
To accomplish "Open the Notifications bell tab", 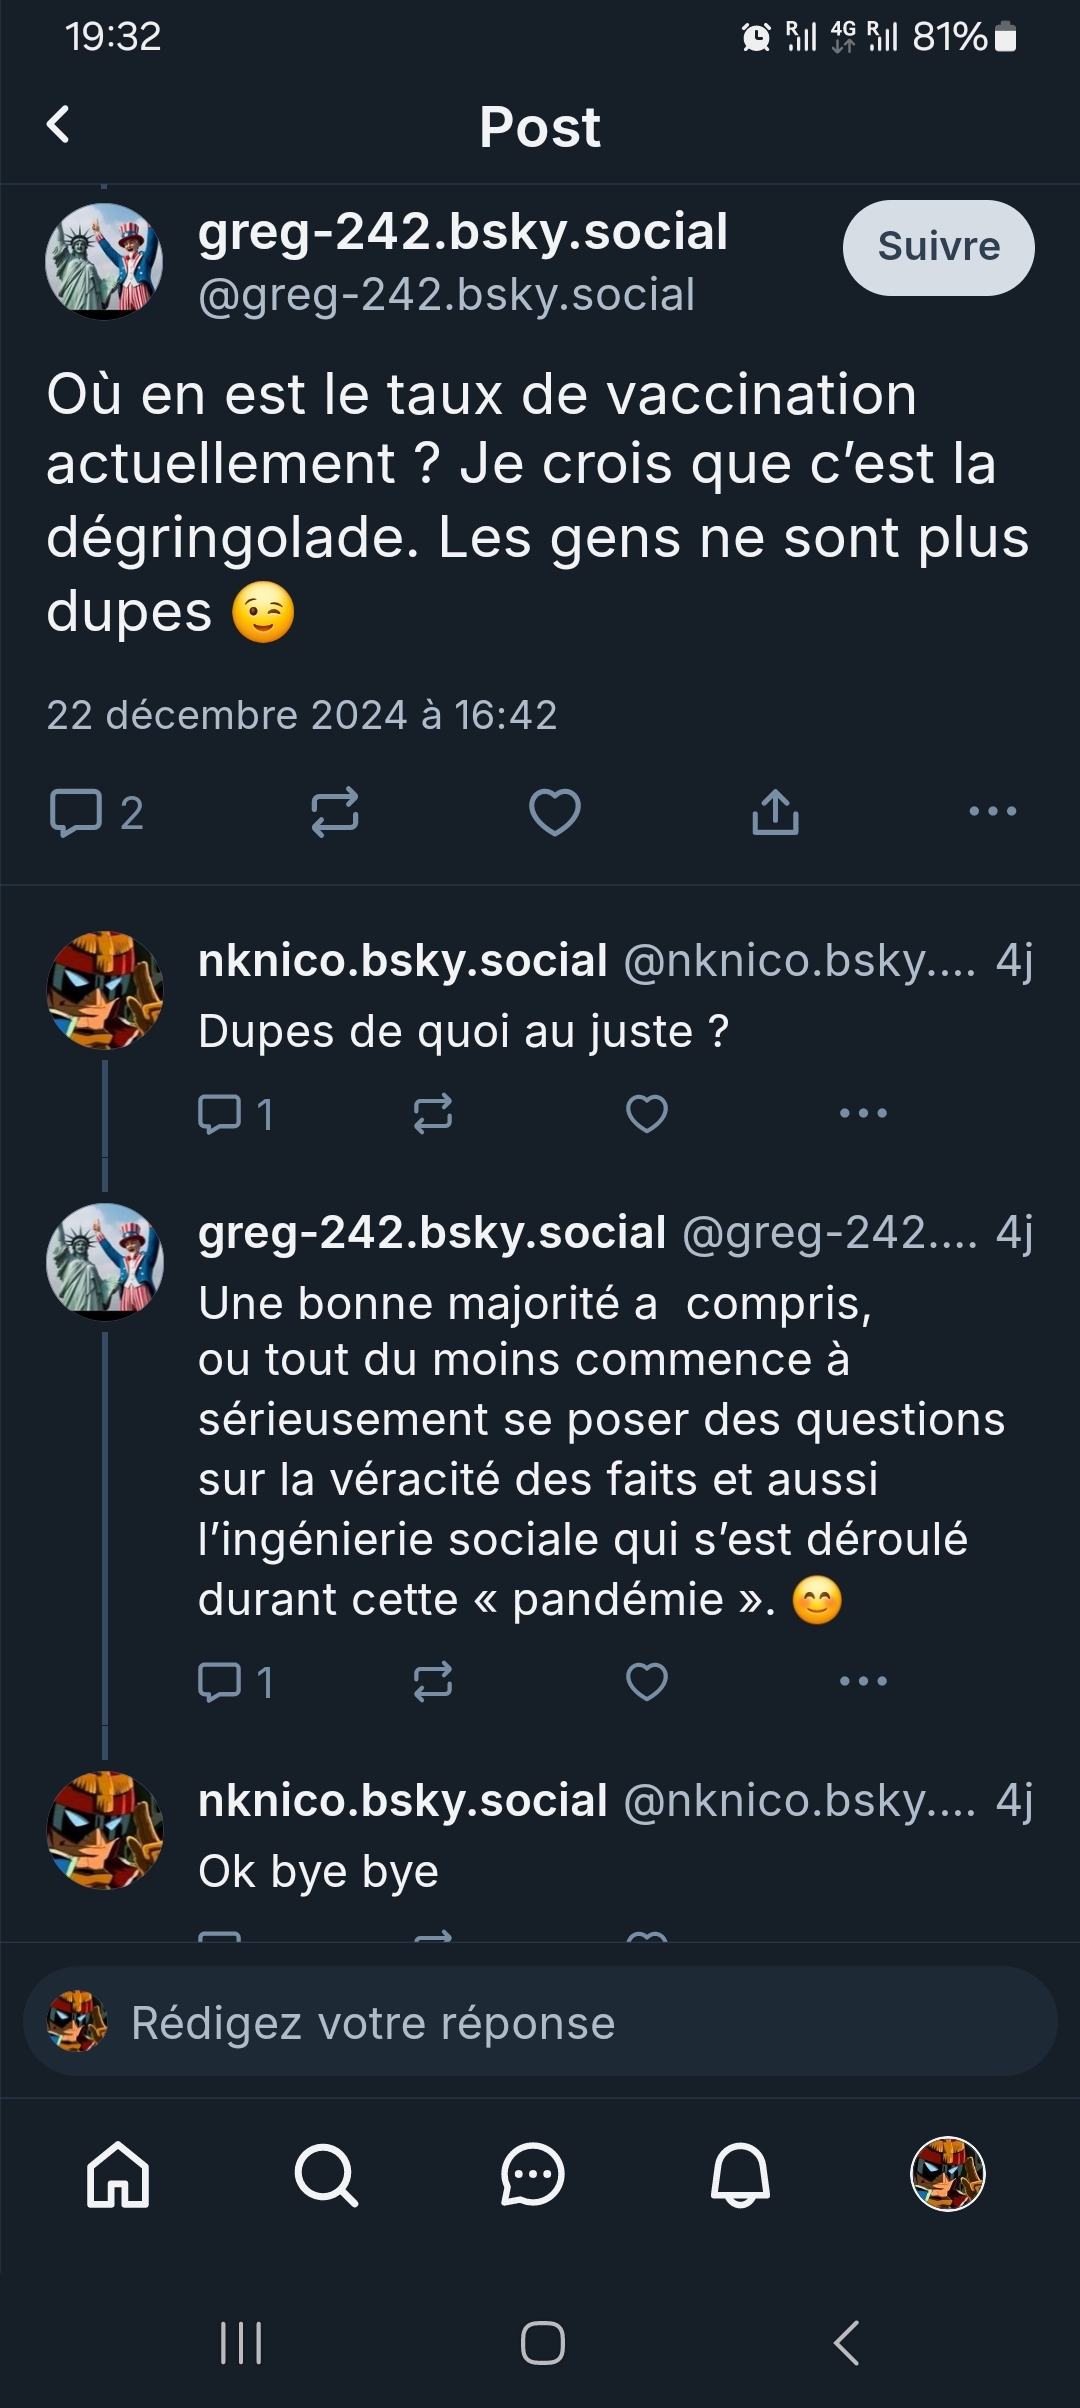I will pyautogui.click(x=740, y=2174).
